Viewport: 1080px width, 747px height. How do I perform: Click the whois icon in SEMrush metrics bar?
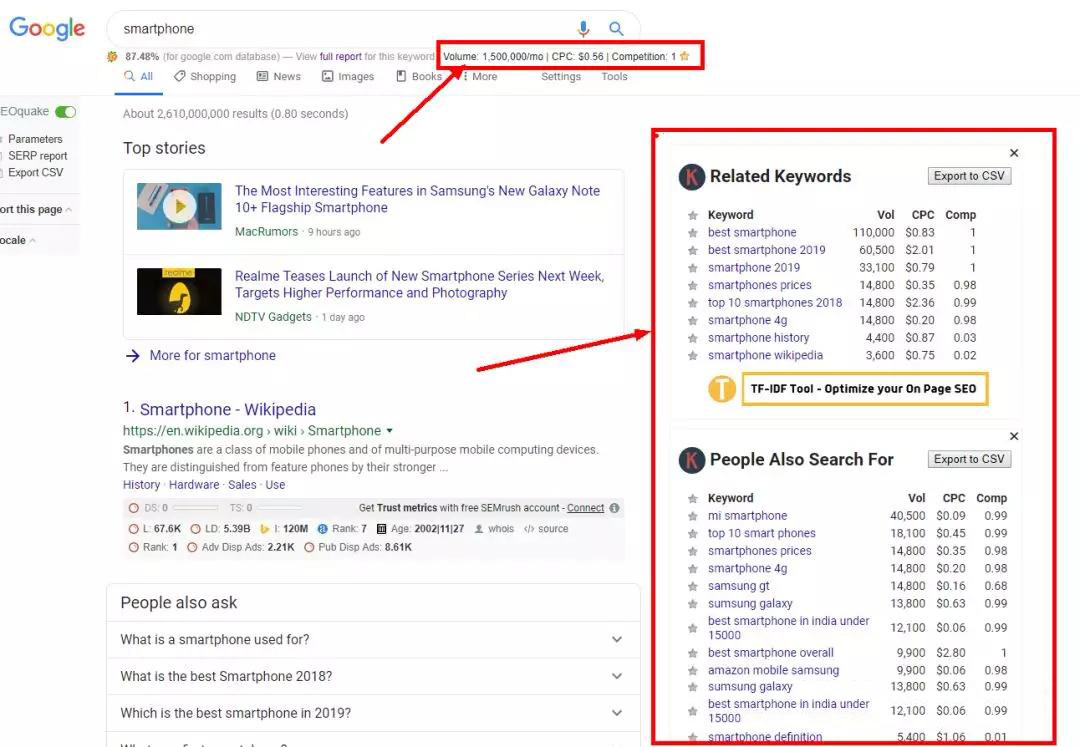pos(479,529)
